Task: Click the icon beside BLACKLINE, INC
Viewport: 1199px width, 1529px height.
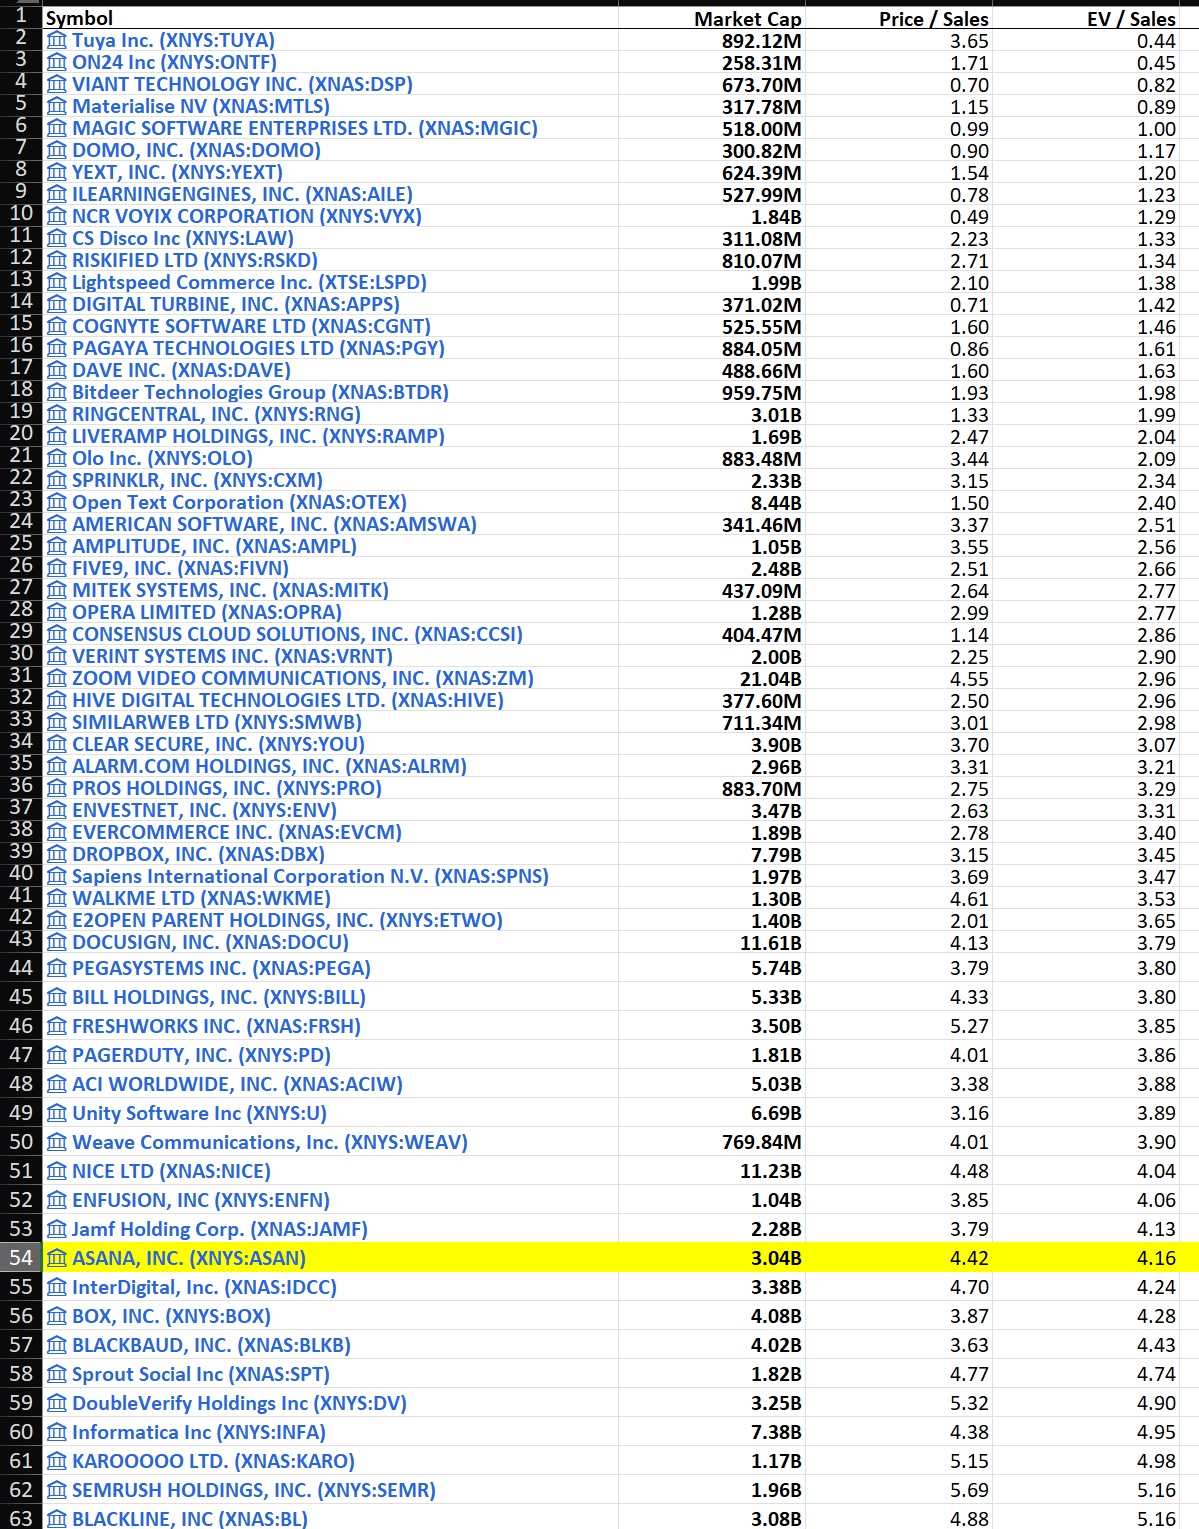Action: (x=57, y=1518)
